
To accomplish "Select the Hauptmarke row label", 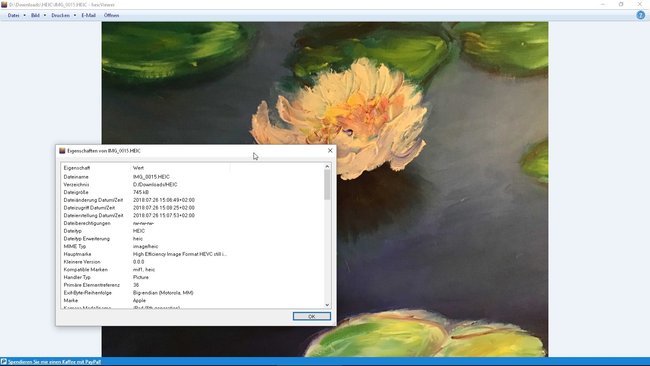I will 78,254.
